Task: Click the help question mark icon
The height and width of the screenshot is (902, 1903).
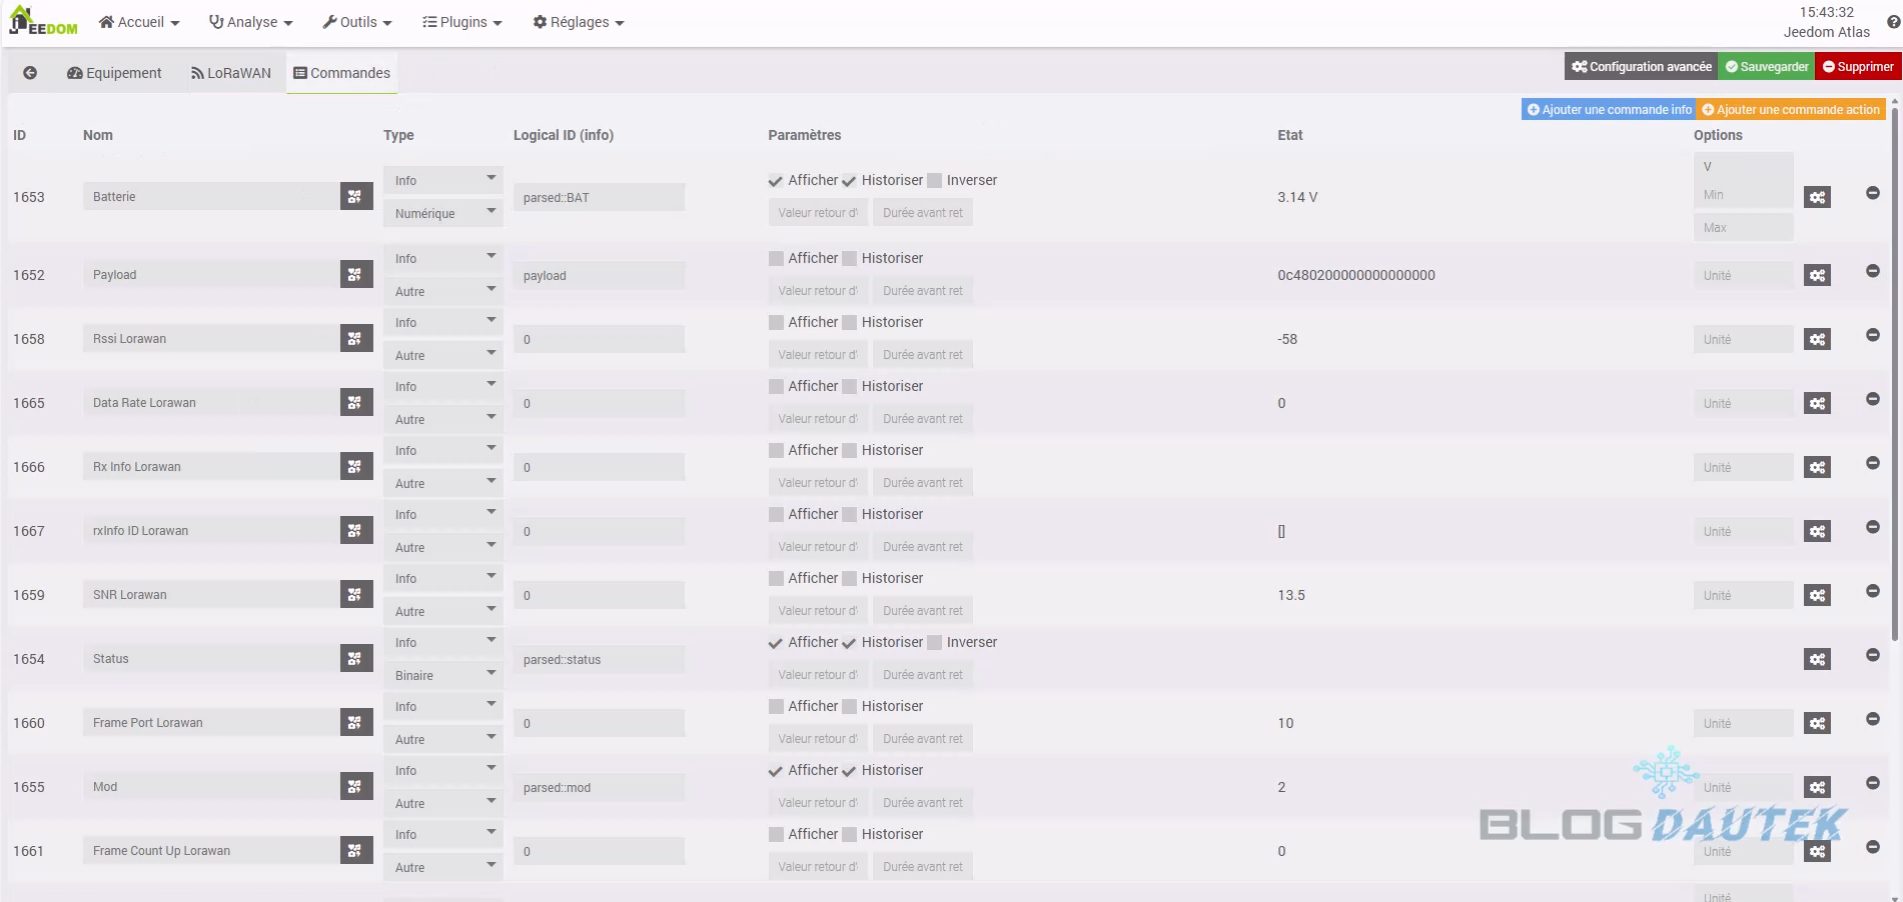Action: pos(1892,22)
